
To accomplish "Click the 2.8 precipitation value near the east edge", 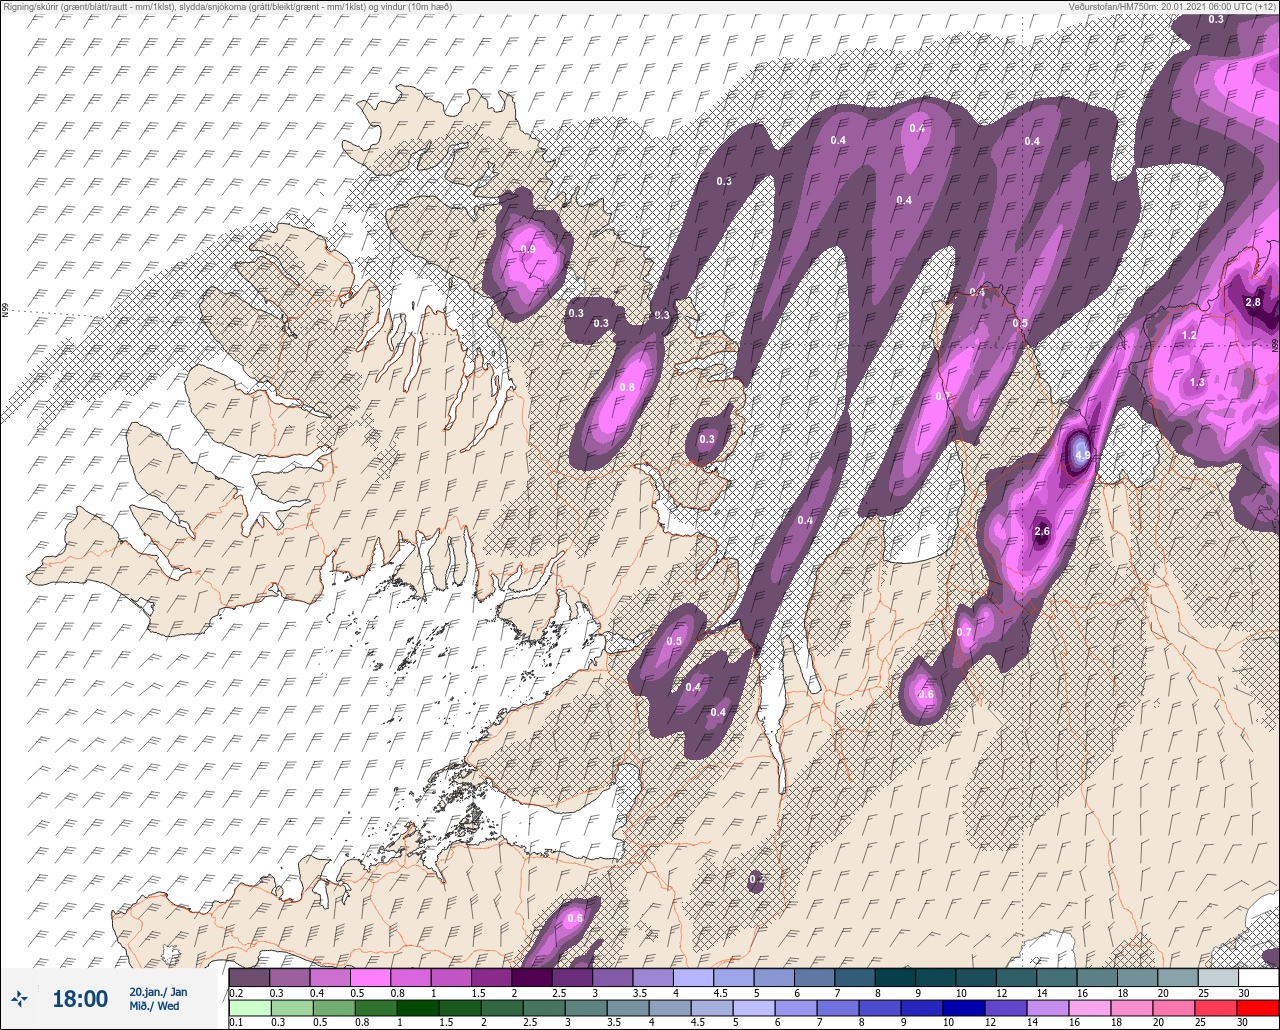I will pos(1253,302).
